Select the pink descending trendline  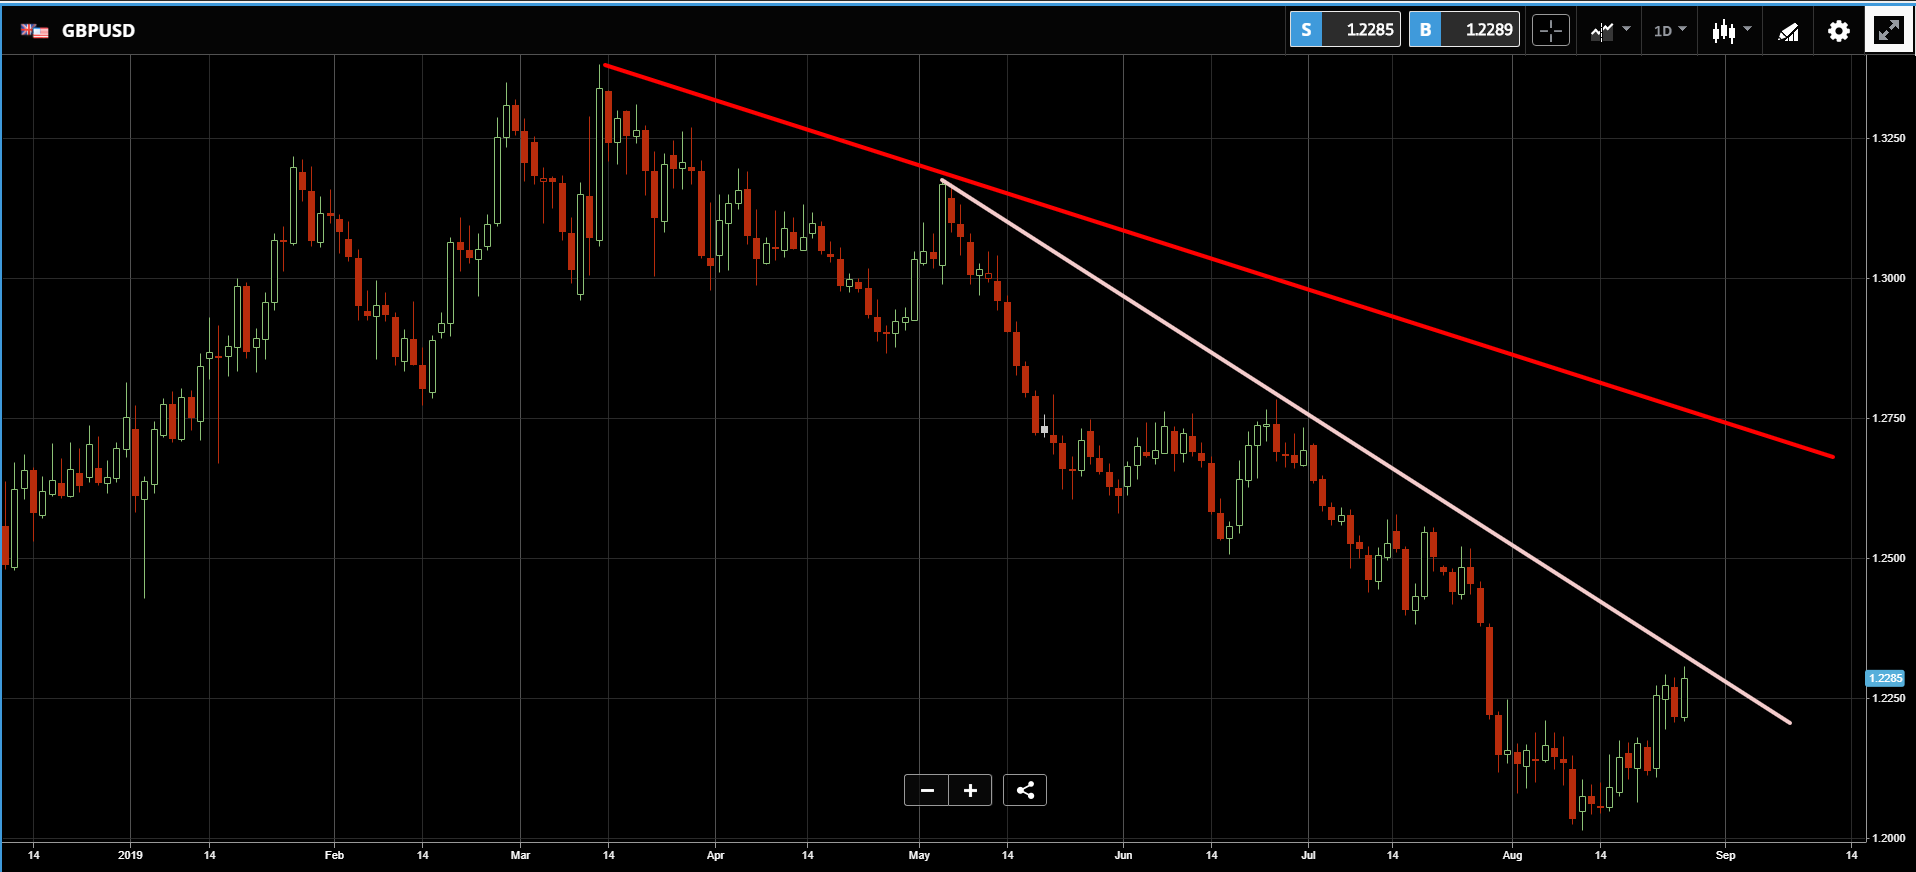[x=1365, y=451]
